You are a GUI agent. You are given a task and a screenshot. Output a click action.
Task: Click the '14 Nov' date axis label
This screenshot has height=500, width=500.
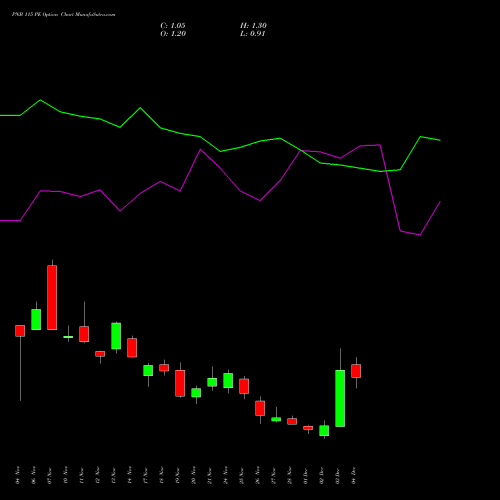pyautogui.click(x=130, y=475)
